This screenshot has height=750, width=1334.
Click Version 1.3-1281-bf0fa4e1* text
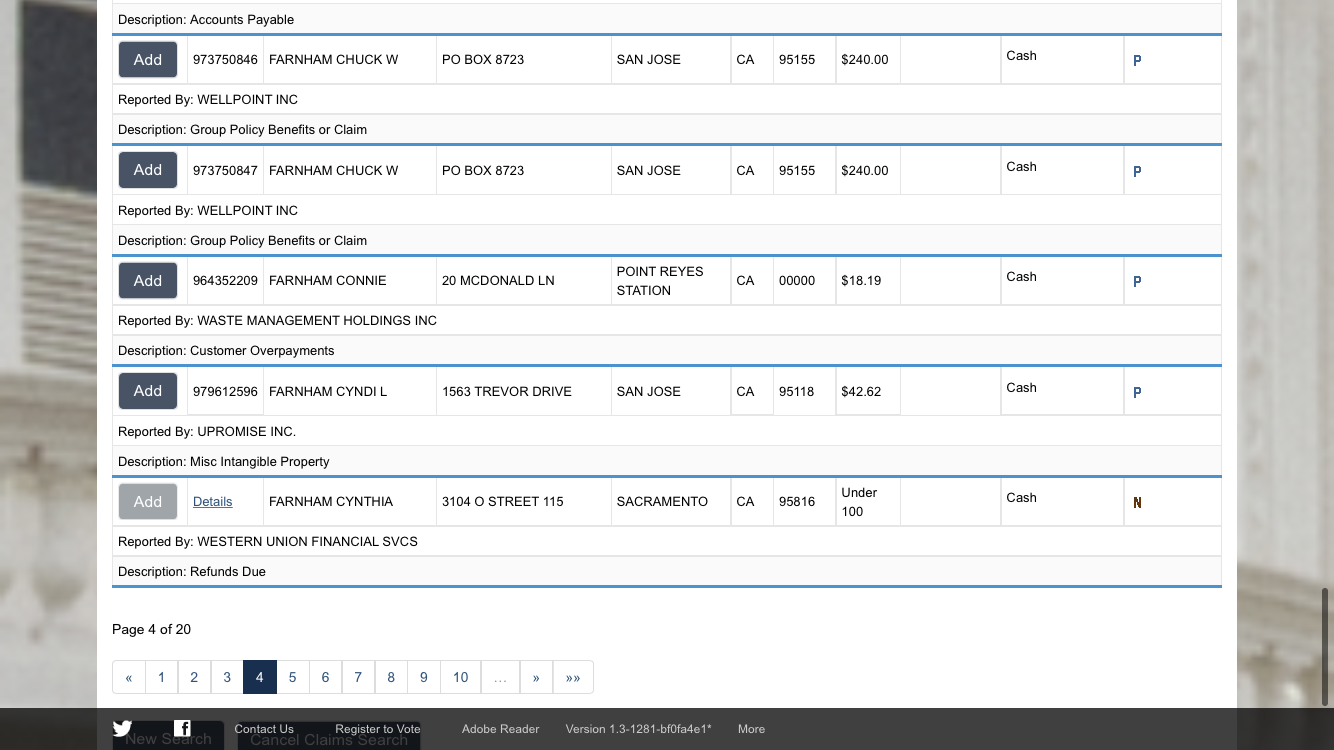click(x=638, y=729)
